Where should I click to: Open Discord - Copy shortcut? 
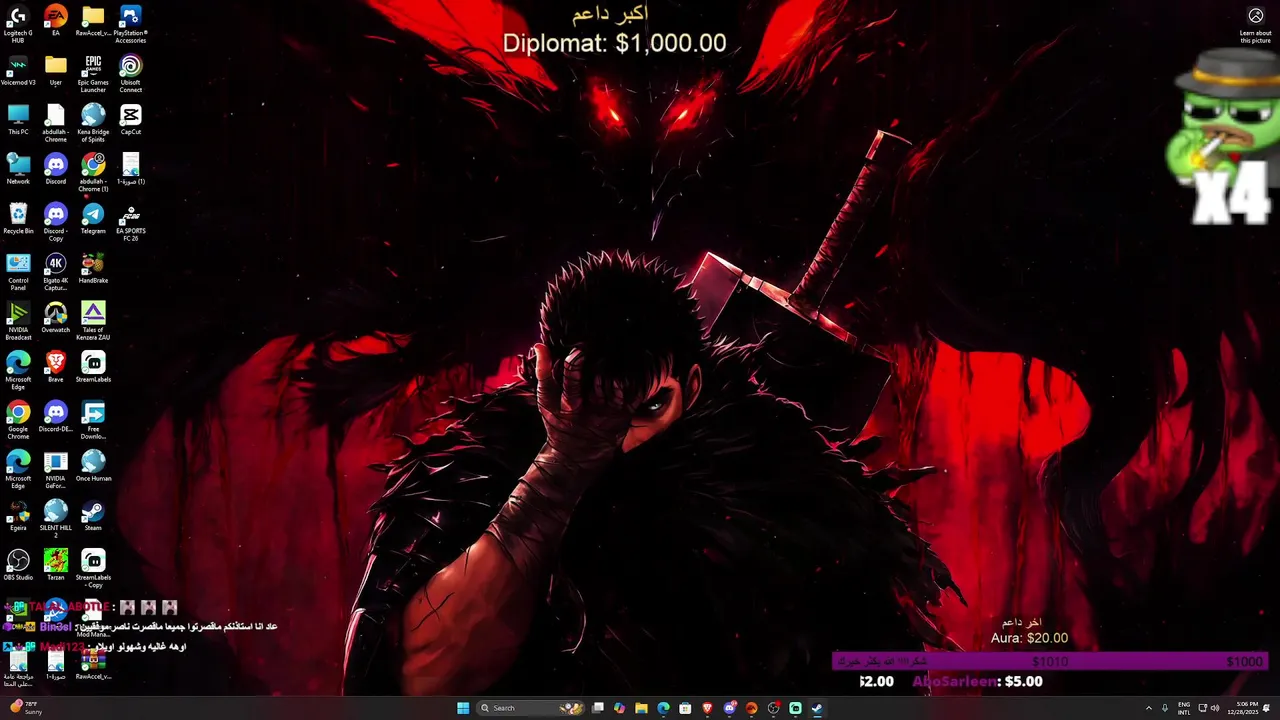coord(56,222)
